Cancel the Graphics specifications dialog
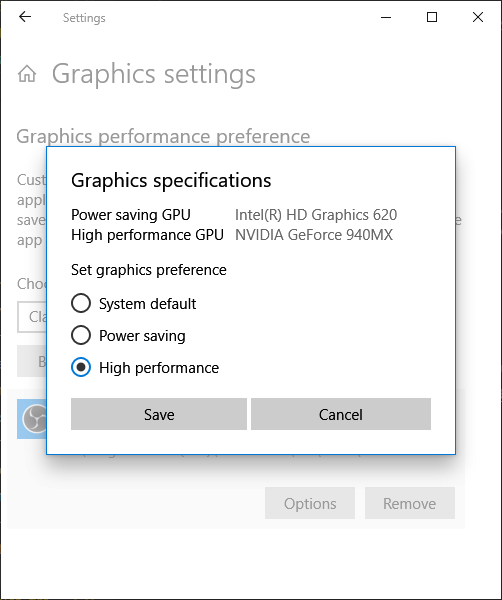Screen dimensions: 502x600 pyautogui.click(x=341, y=414)
